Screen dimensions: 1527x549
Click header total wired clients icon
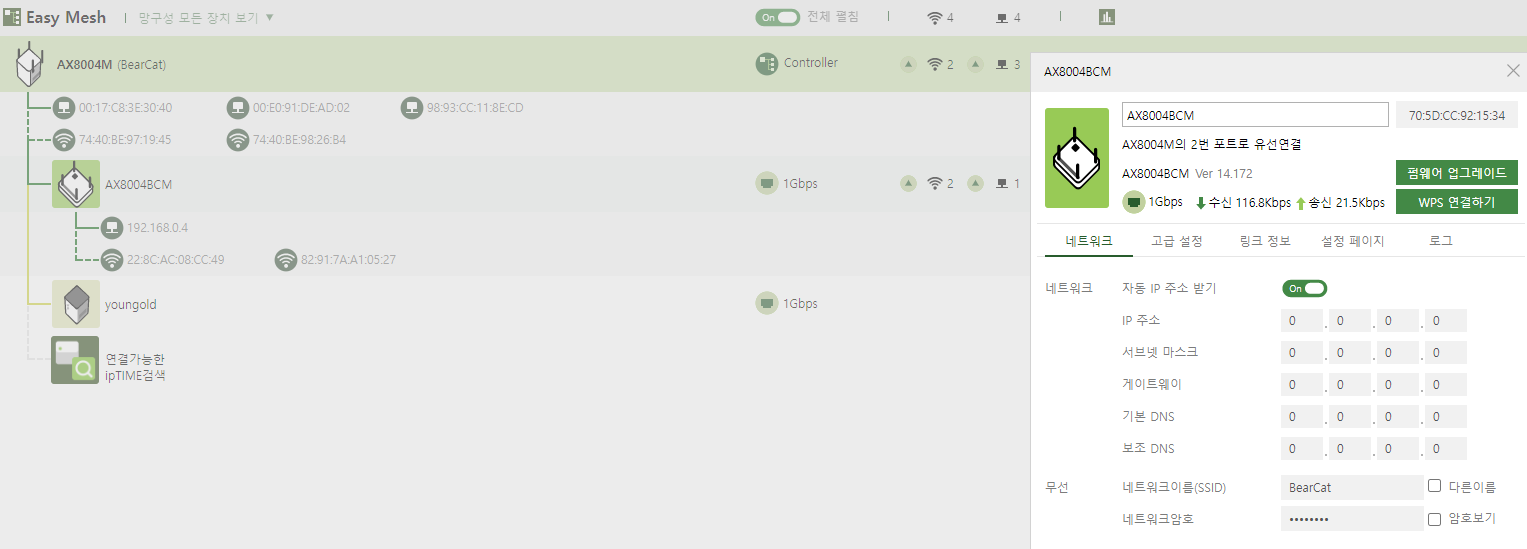(x=1002, y=18)
